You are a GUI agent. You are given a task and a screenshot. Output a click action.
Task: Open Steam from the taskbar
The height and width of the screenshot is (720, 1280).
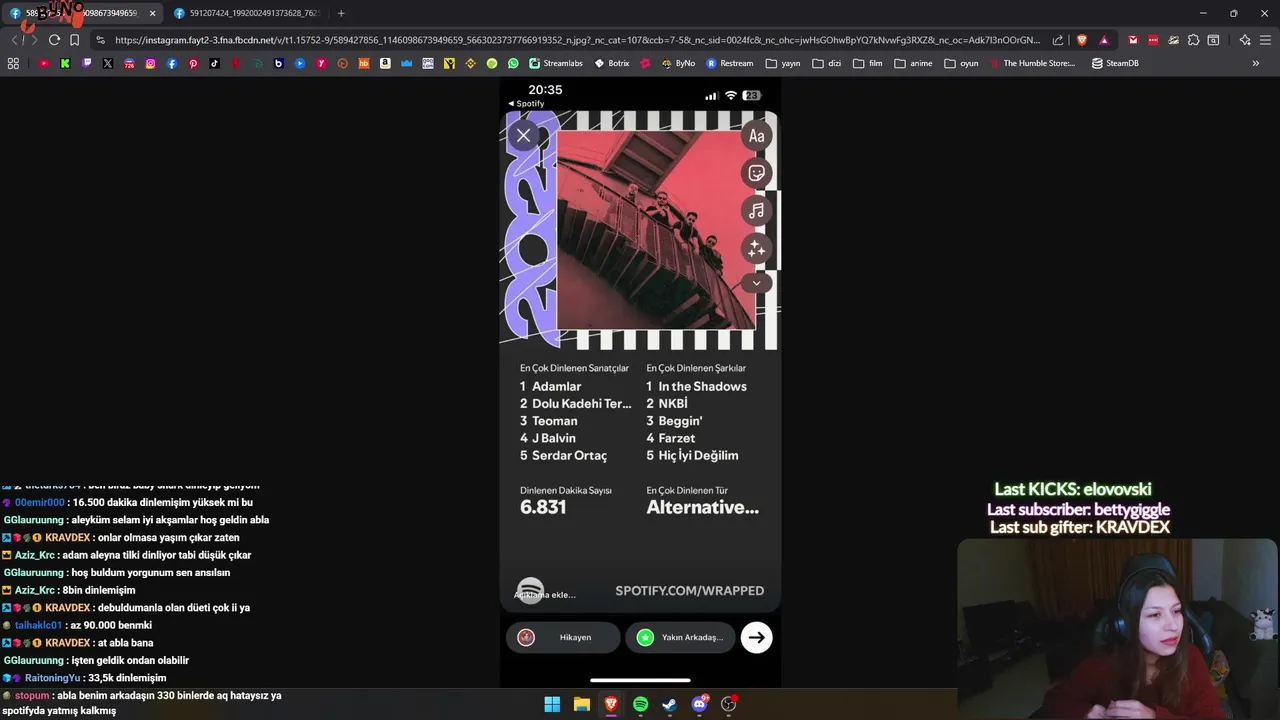pos(669,704)
